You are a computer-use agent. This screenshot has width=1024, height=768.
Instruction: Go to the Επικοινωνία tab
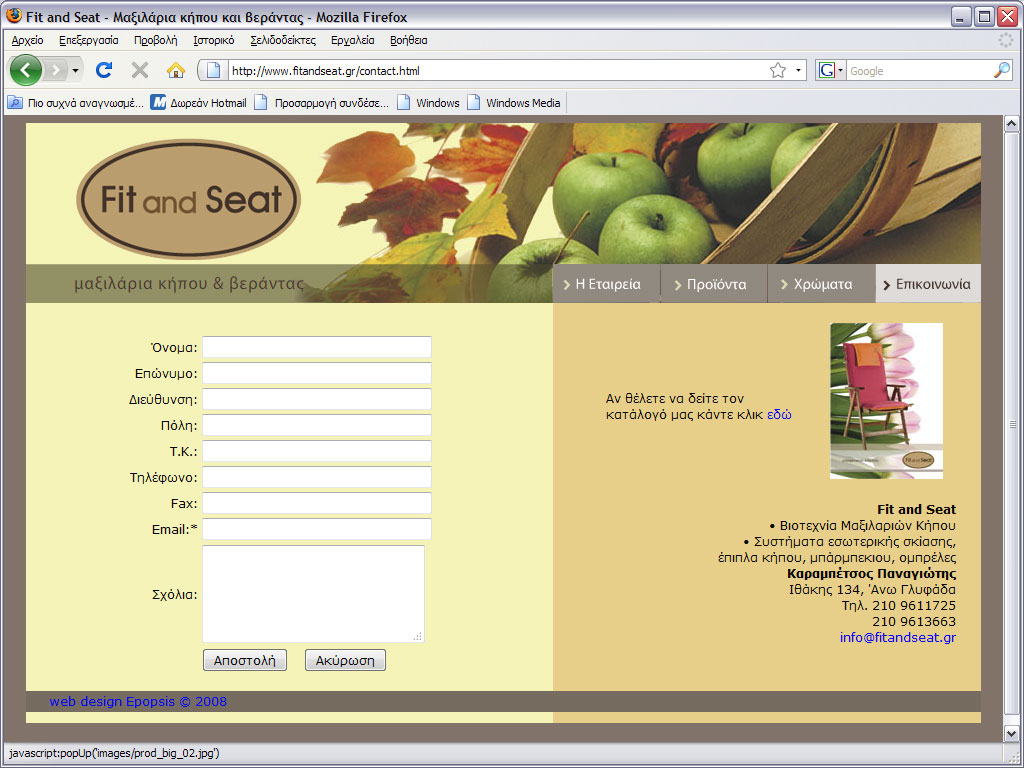[928, 284]
